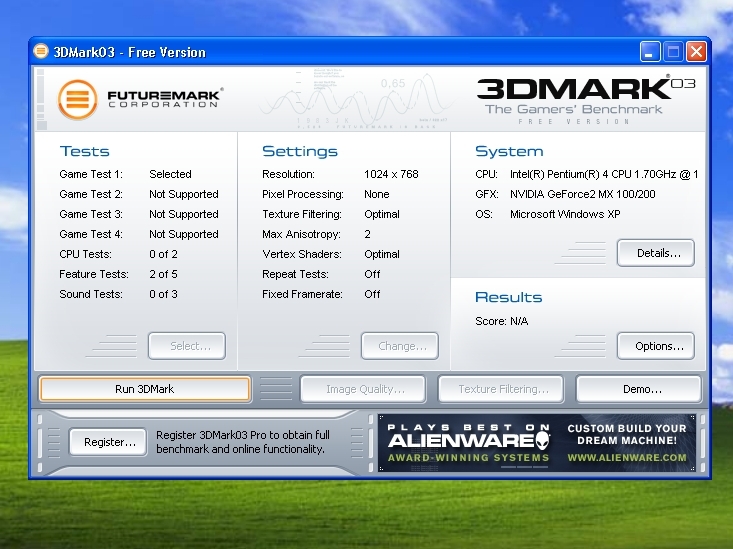Click Max Anisotropy value '2'
The height and width of the screenshot is (549, 733).
click(x=367, y=234)
